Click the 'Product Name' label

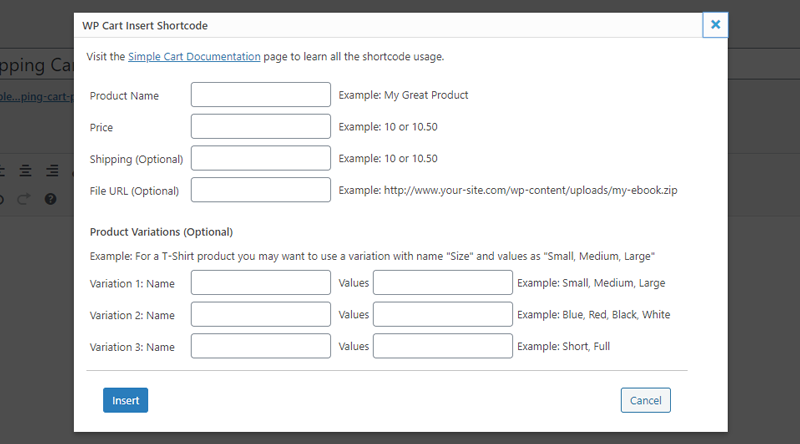(124, 96)
